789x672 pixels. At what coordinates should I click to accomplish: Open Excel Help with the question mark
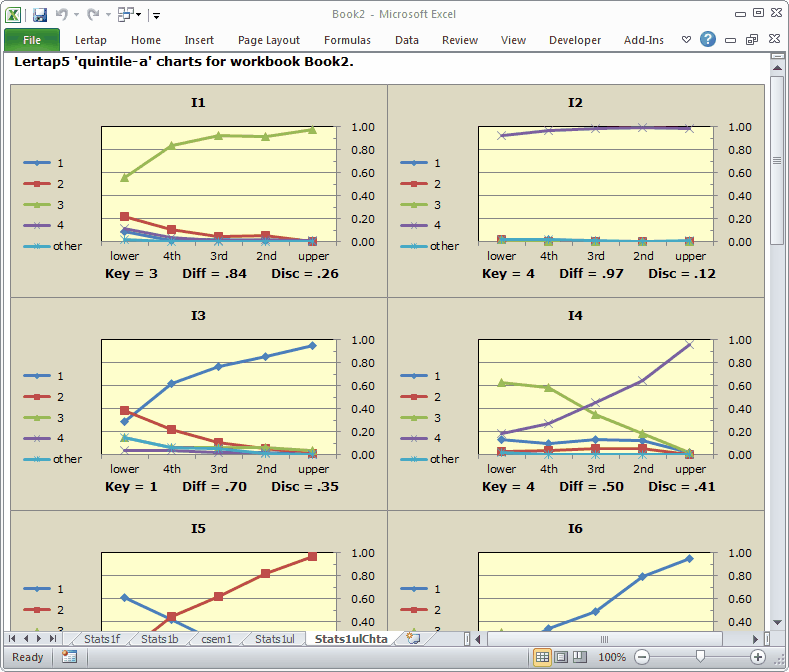coord(707,39)
